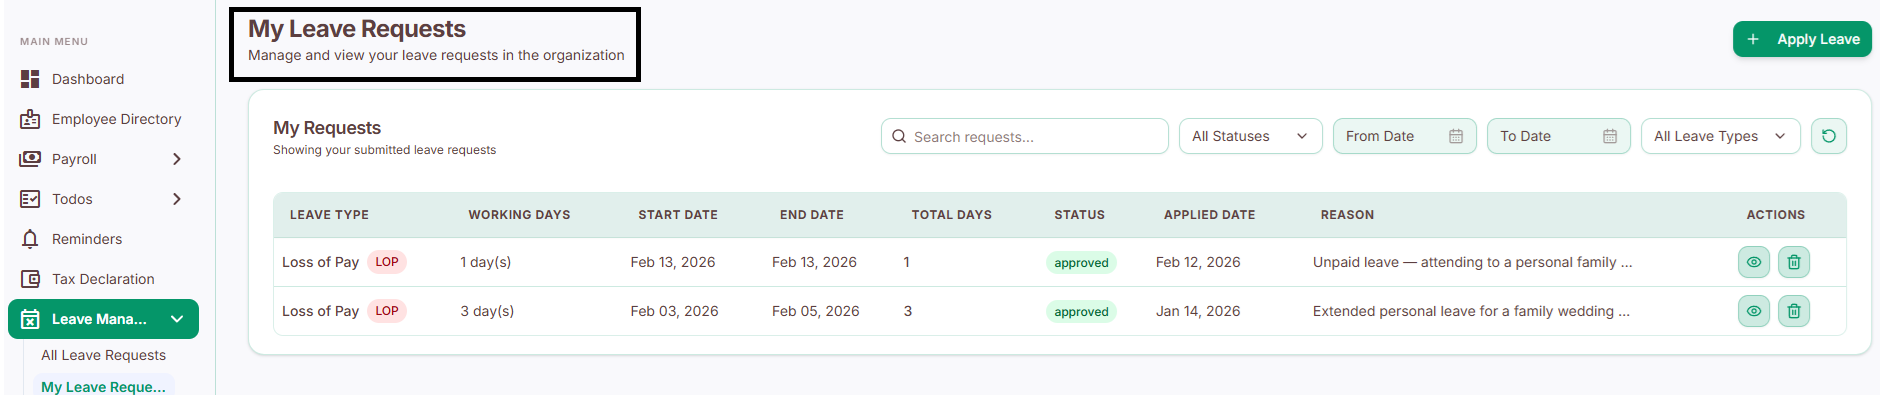View details of the 3 day(s) leave request
The height and width of the screenshot is (395, 1899).
point(1753,311)
